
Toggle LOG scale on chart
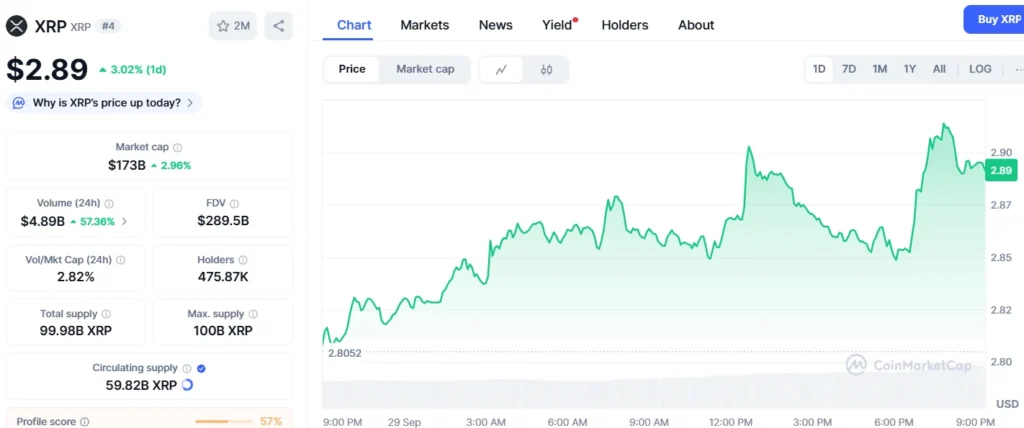click(x=980, y=69)
